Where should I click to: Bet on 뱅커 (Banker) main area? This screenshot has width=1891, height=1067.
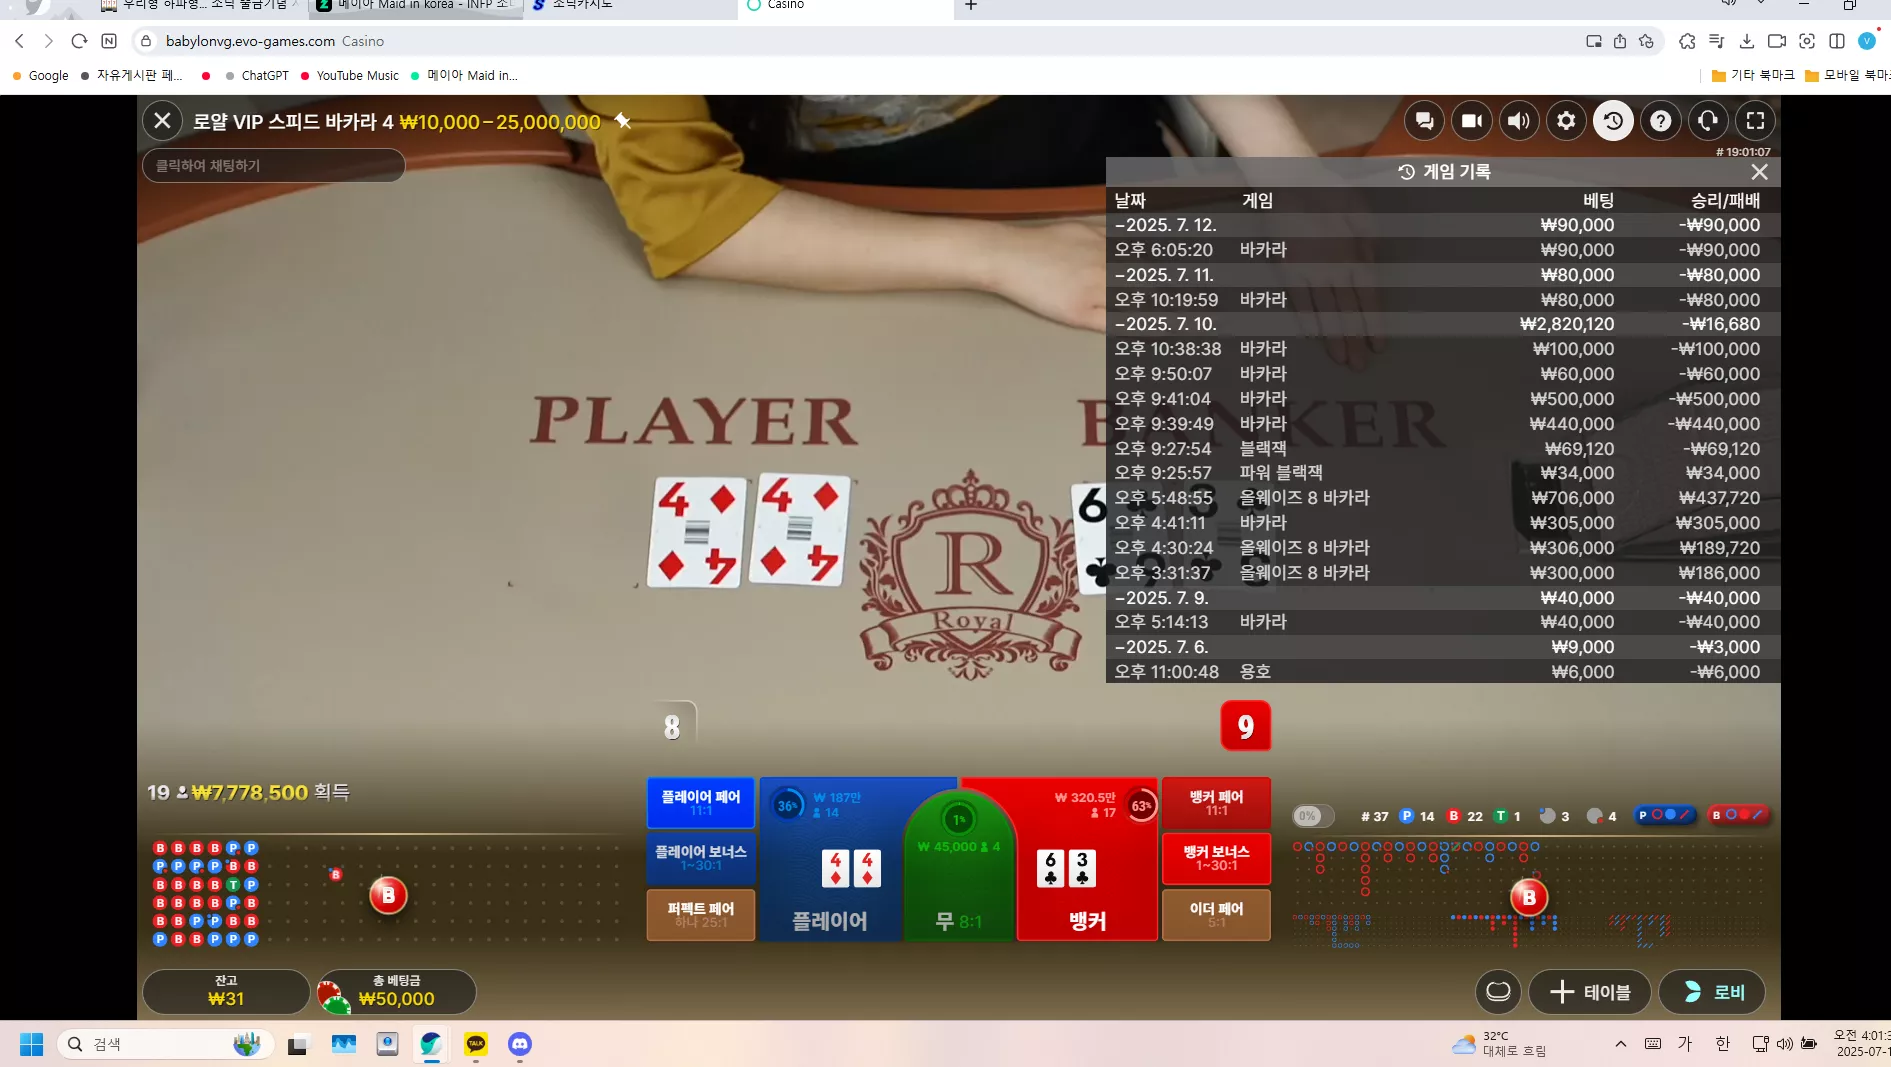click(1087, 860)
